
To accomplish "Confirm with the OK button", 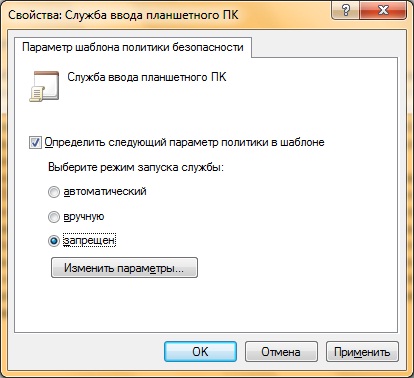I will pyautogui.click(x=200, y=352).
